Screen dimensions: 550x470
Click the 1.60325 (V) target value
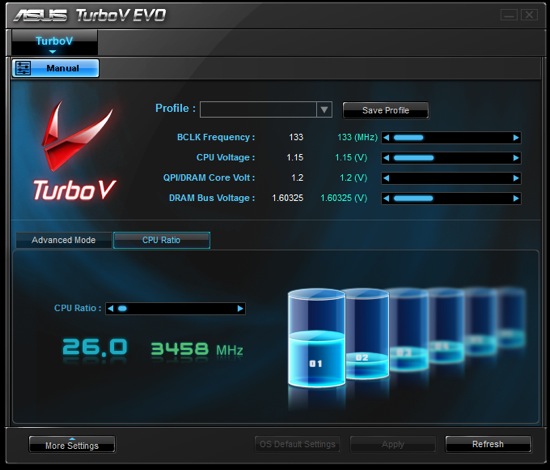pyautogui.click(x=344, y=198)
